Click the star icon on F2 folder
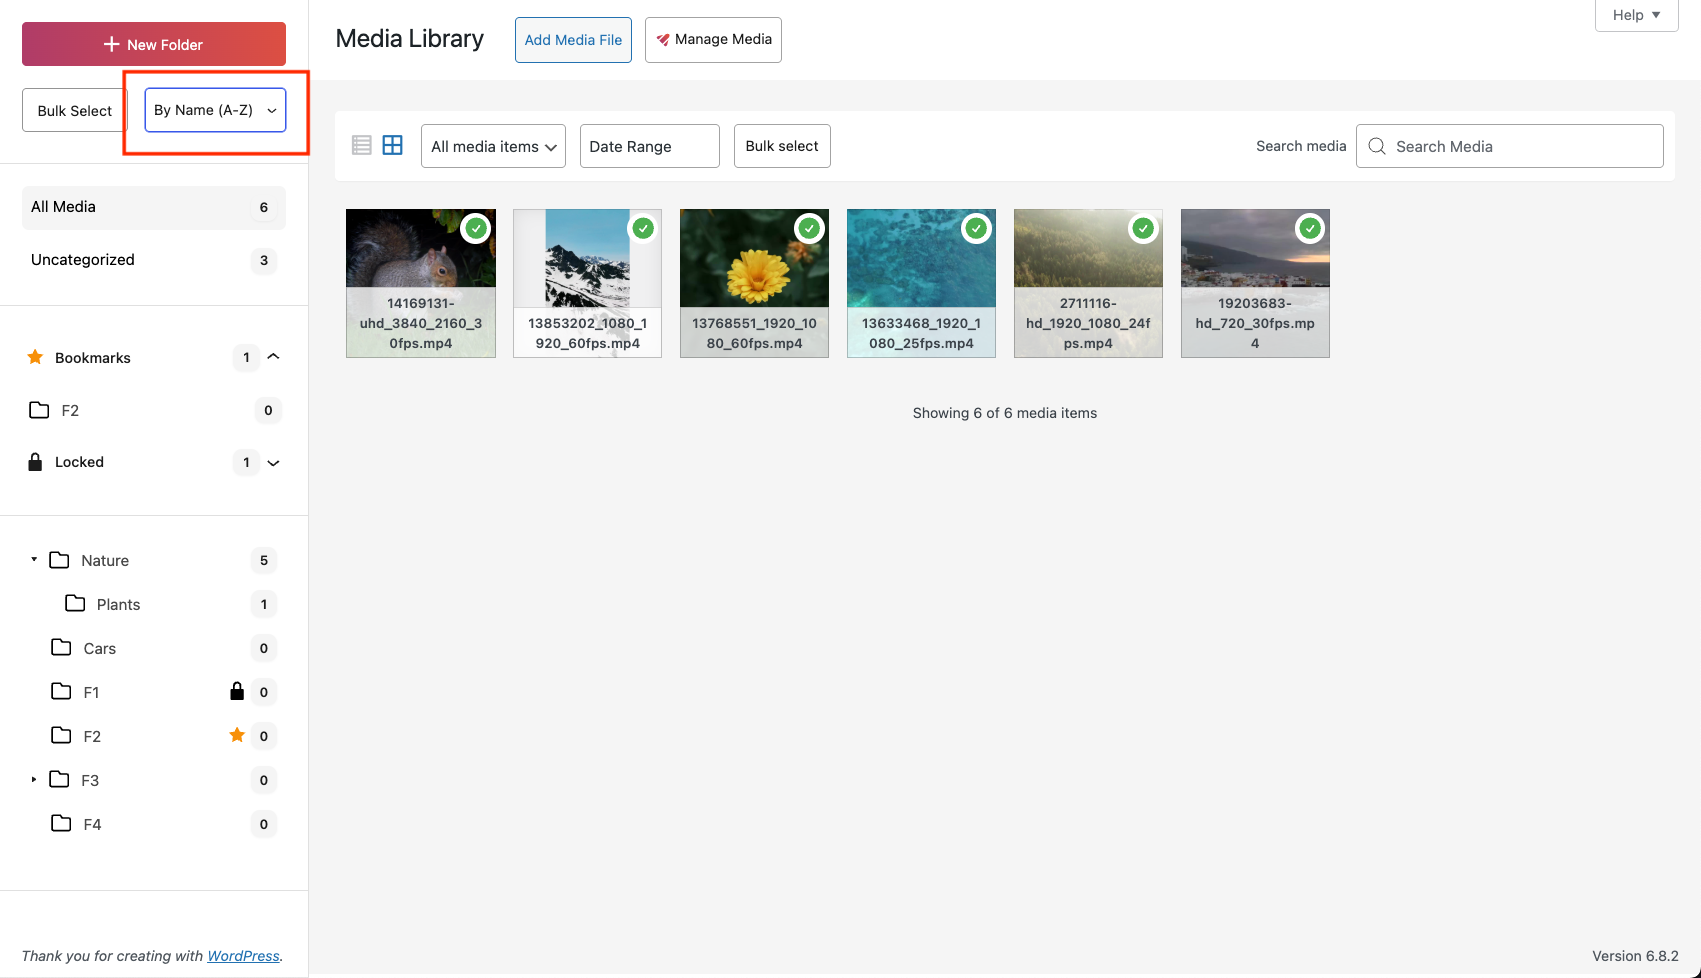This screenshot has height=978, width=1701. tap(237, 735)
